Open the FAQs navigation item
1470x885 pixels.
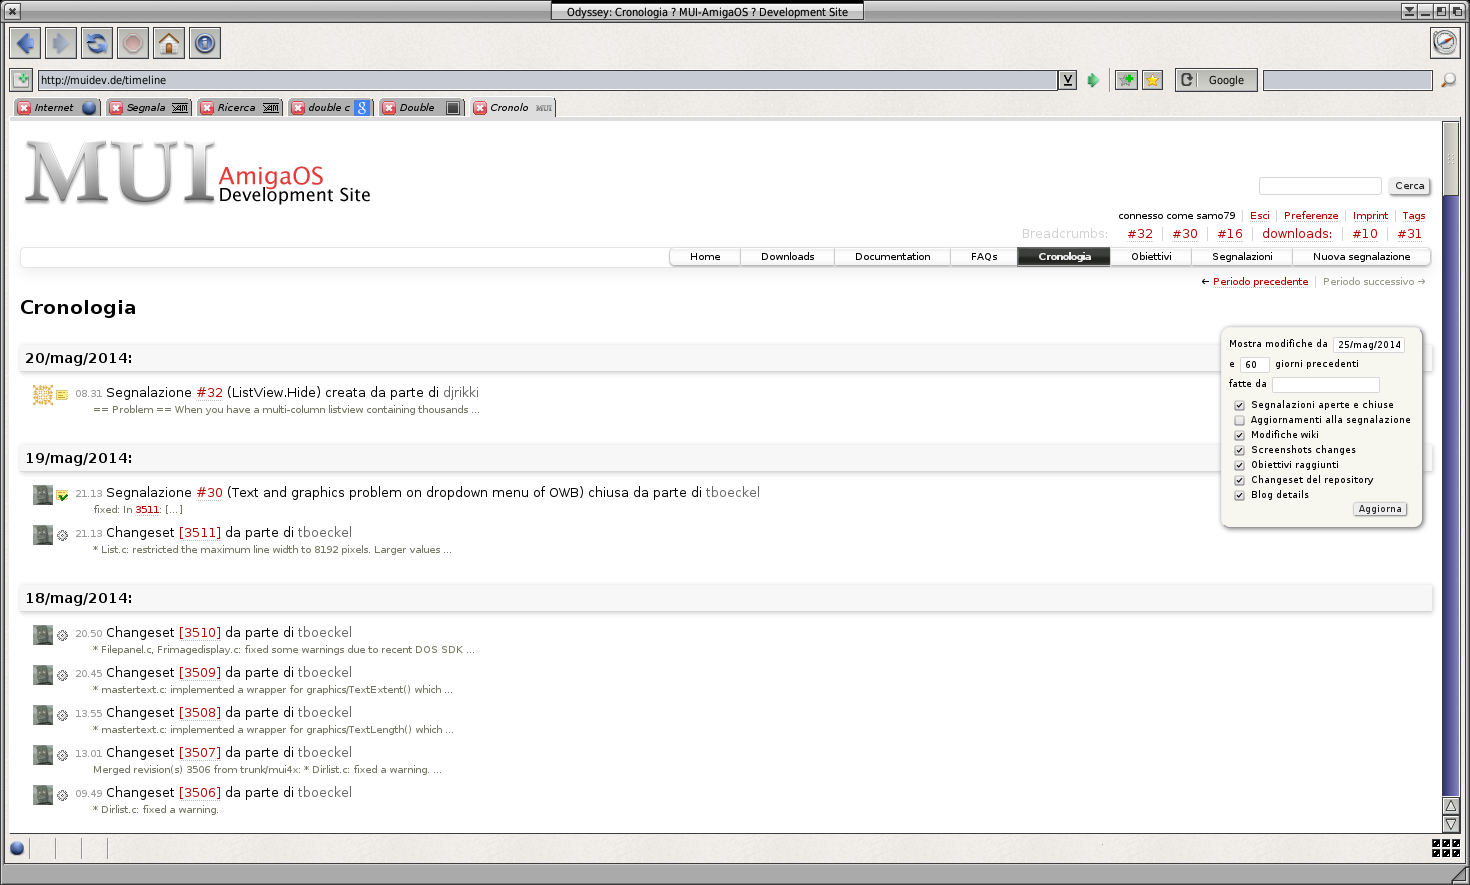click(984, 257)
